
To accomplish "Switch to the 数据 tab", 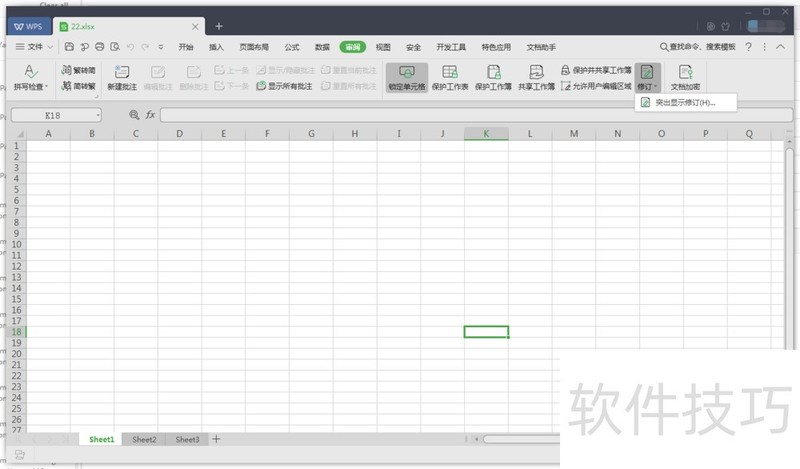I will [322, 47].
